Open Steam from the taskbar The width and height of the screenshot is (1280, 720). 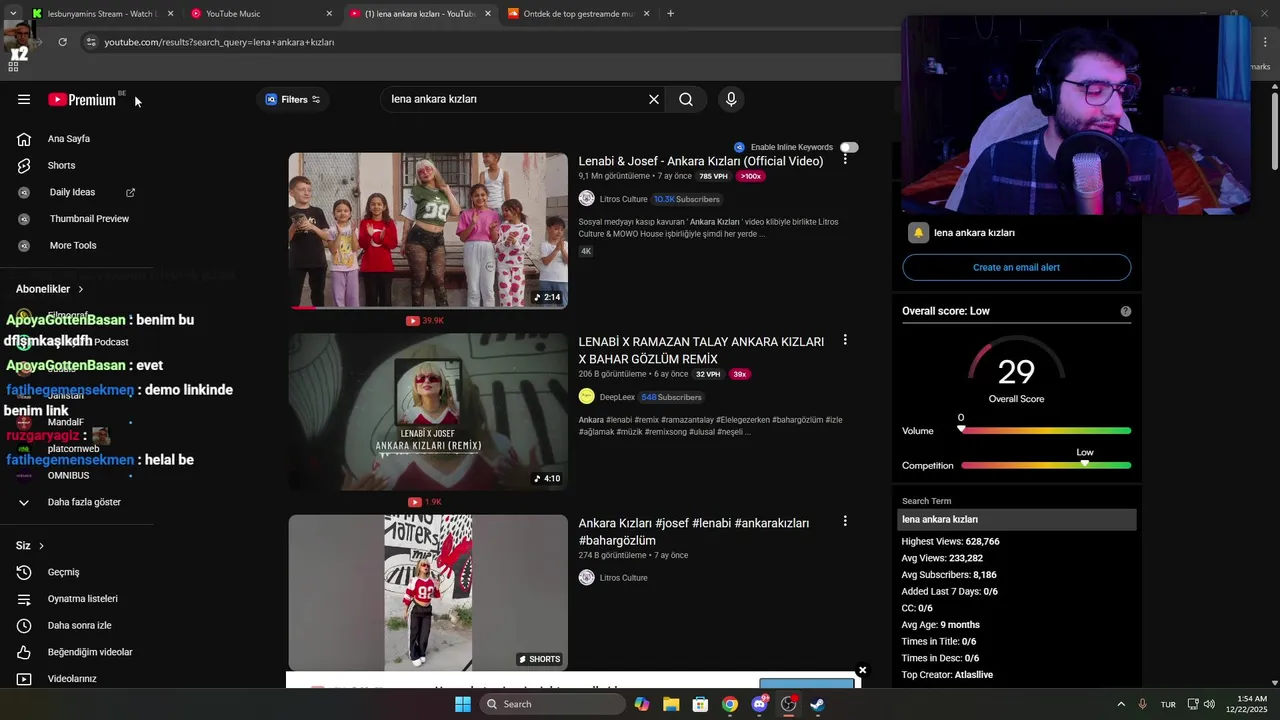(x=817, y=704)
